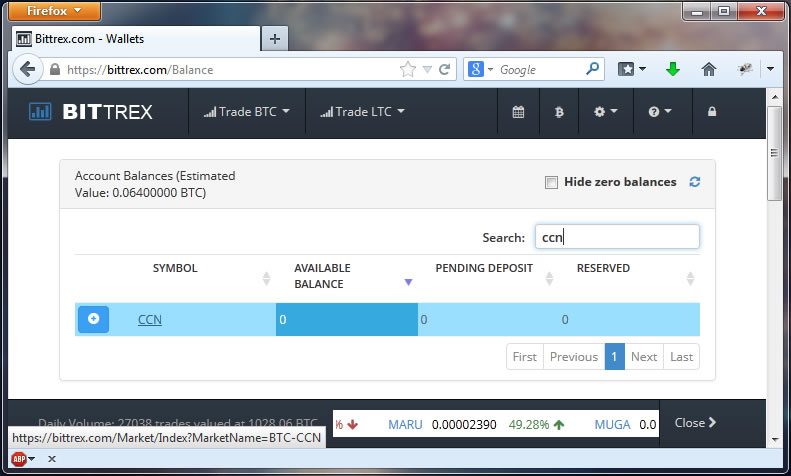This screenshot has width=791, height=476.
Task: Open the Firefox application menu
Action: [x=54, y=11]
